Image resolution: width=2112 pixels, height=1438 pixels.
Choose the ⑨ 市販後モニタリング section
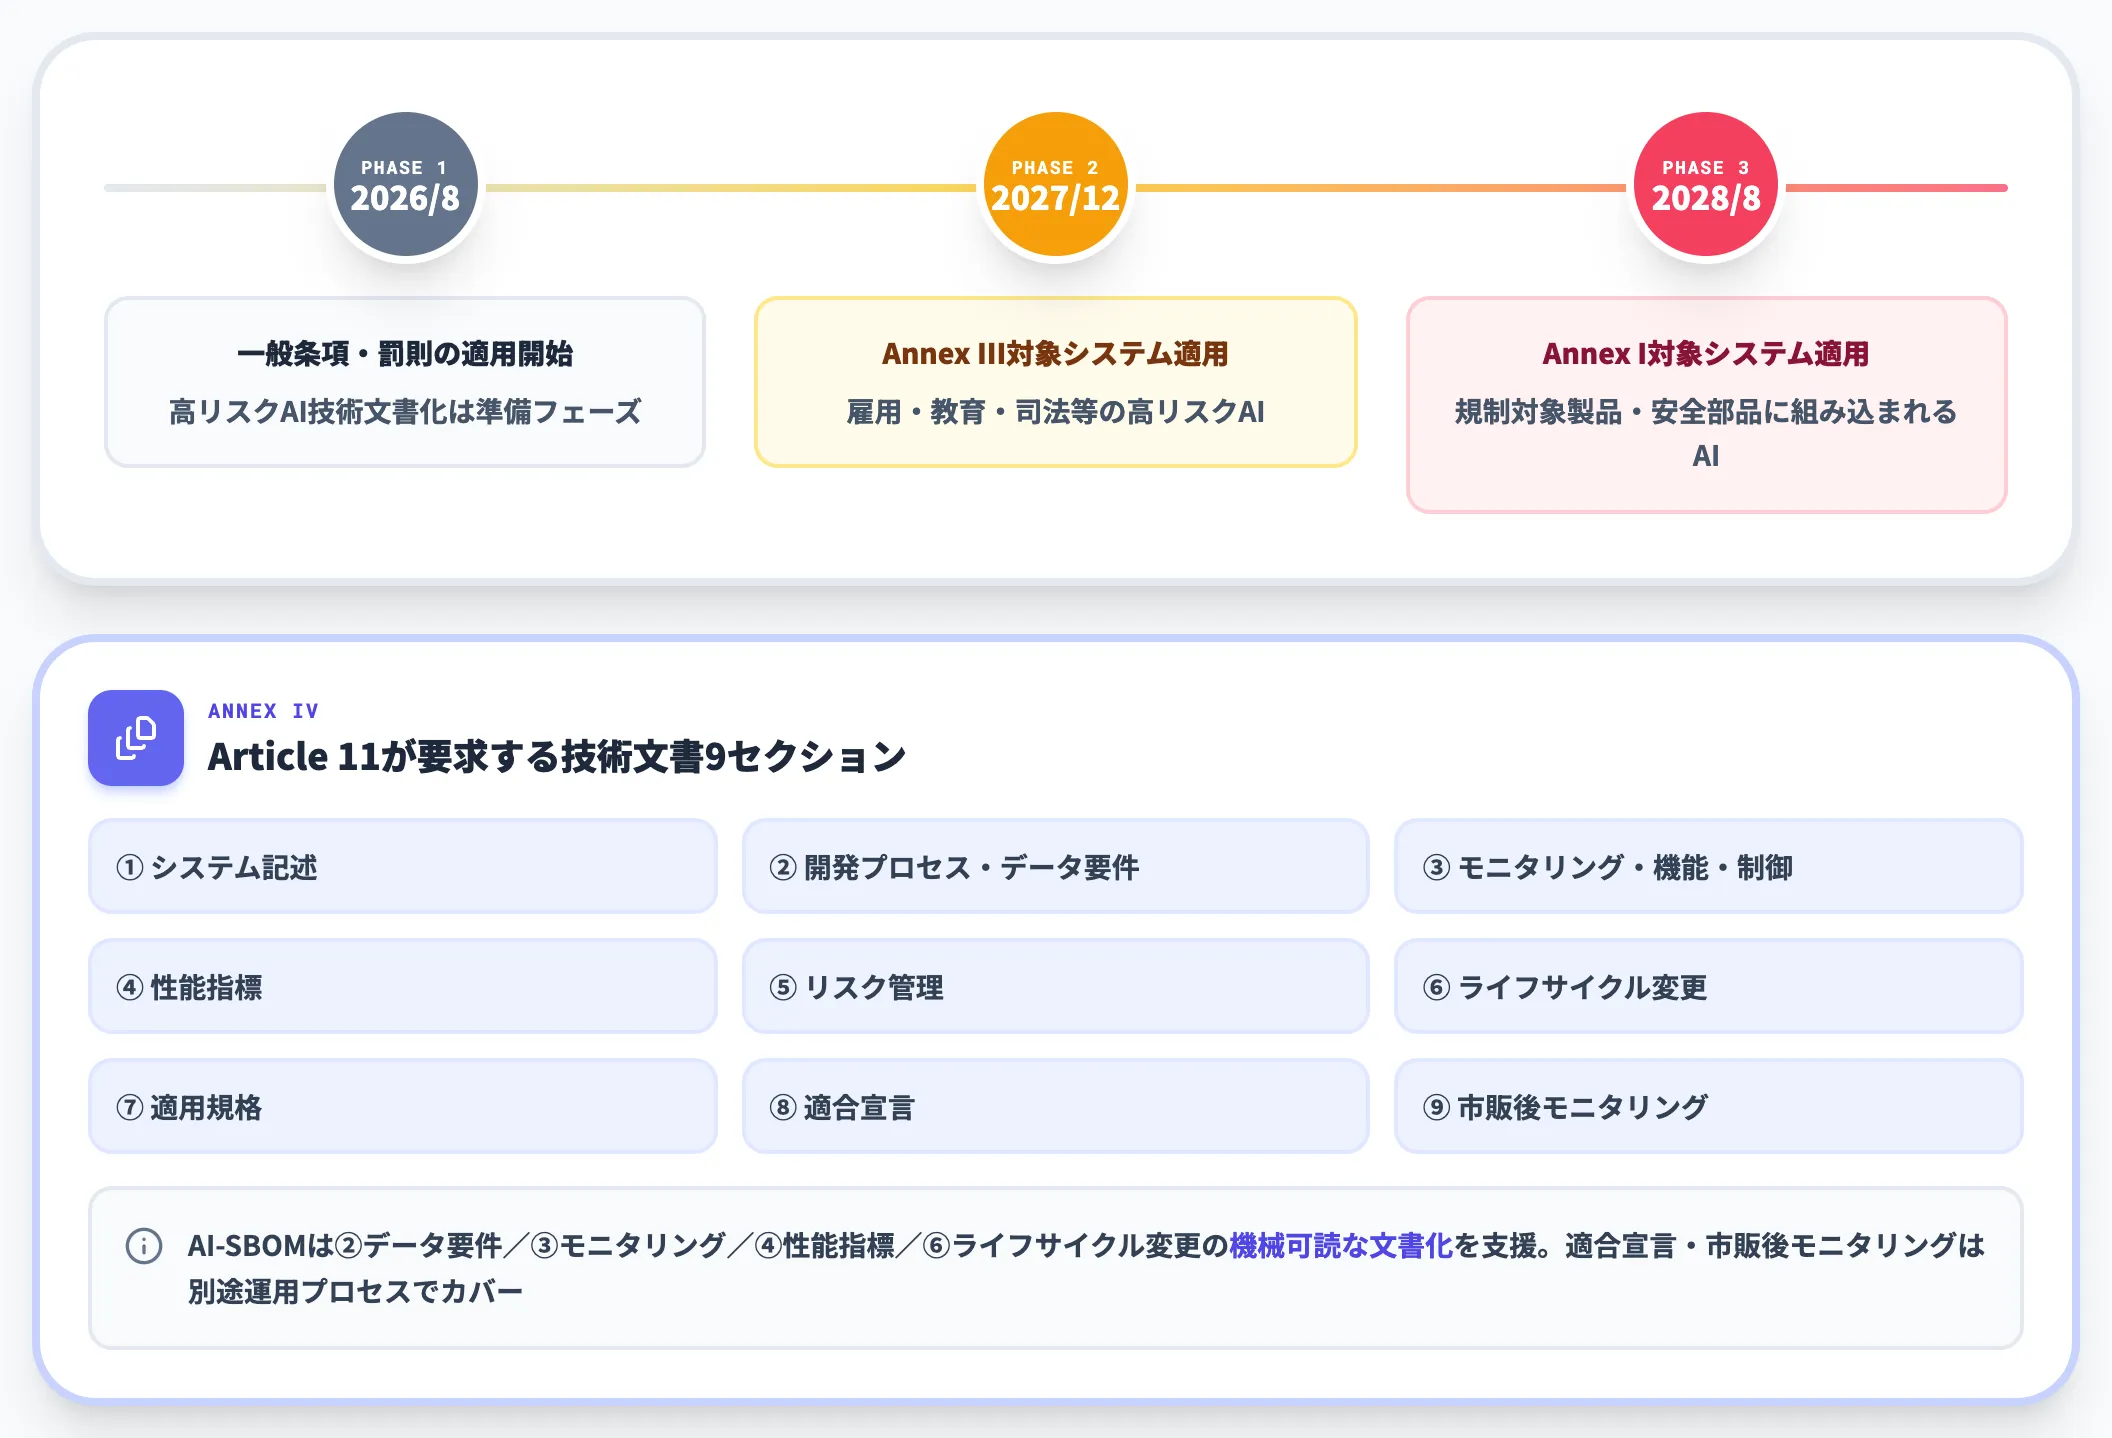pos(1708,1106)
